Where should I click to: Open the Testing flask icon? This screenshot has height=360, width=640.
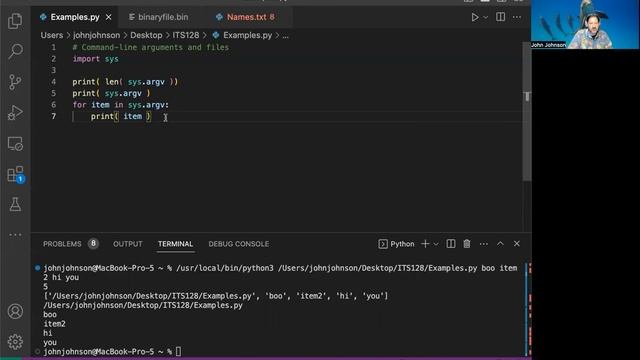point(15,204)
